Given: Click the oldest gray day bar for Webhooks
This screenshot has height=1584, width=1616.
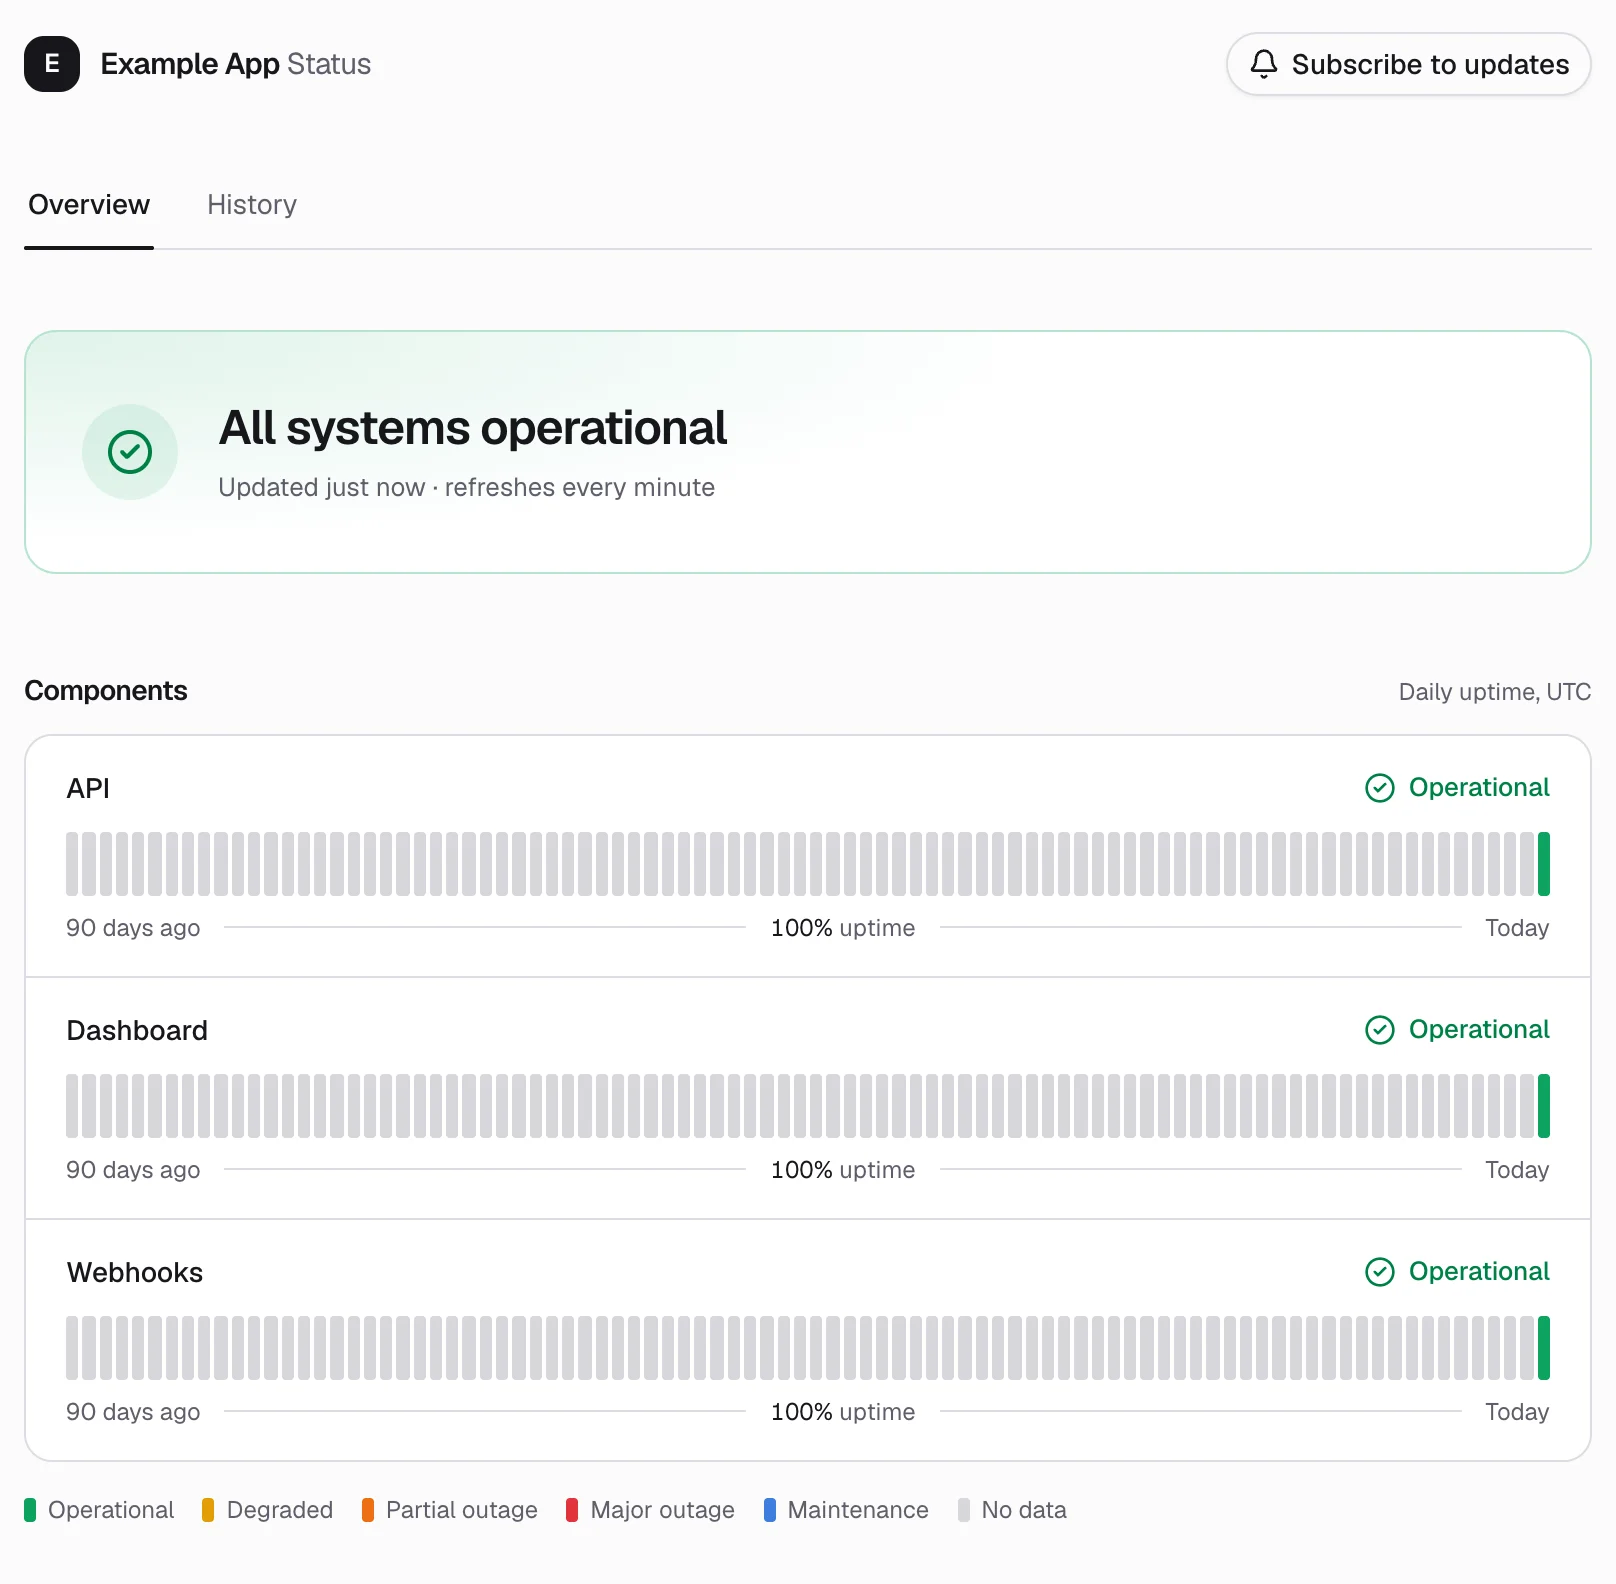Looking at the screenshot, I should click(72, 1348).
